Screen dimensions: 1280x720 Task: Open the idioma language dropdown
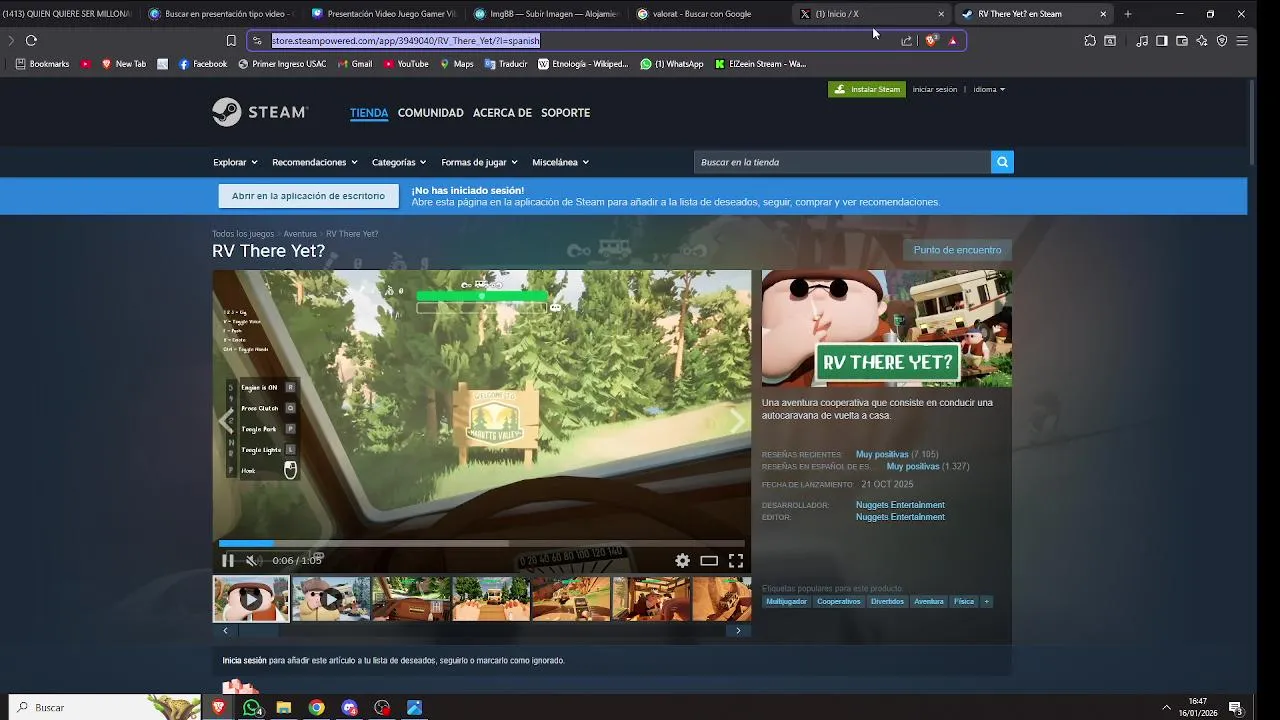989,89
